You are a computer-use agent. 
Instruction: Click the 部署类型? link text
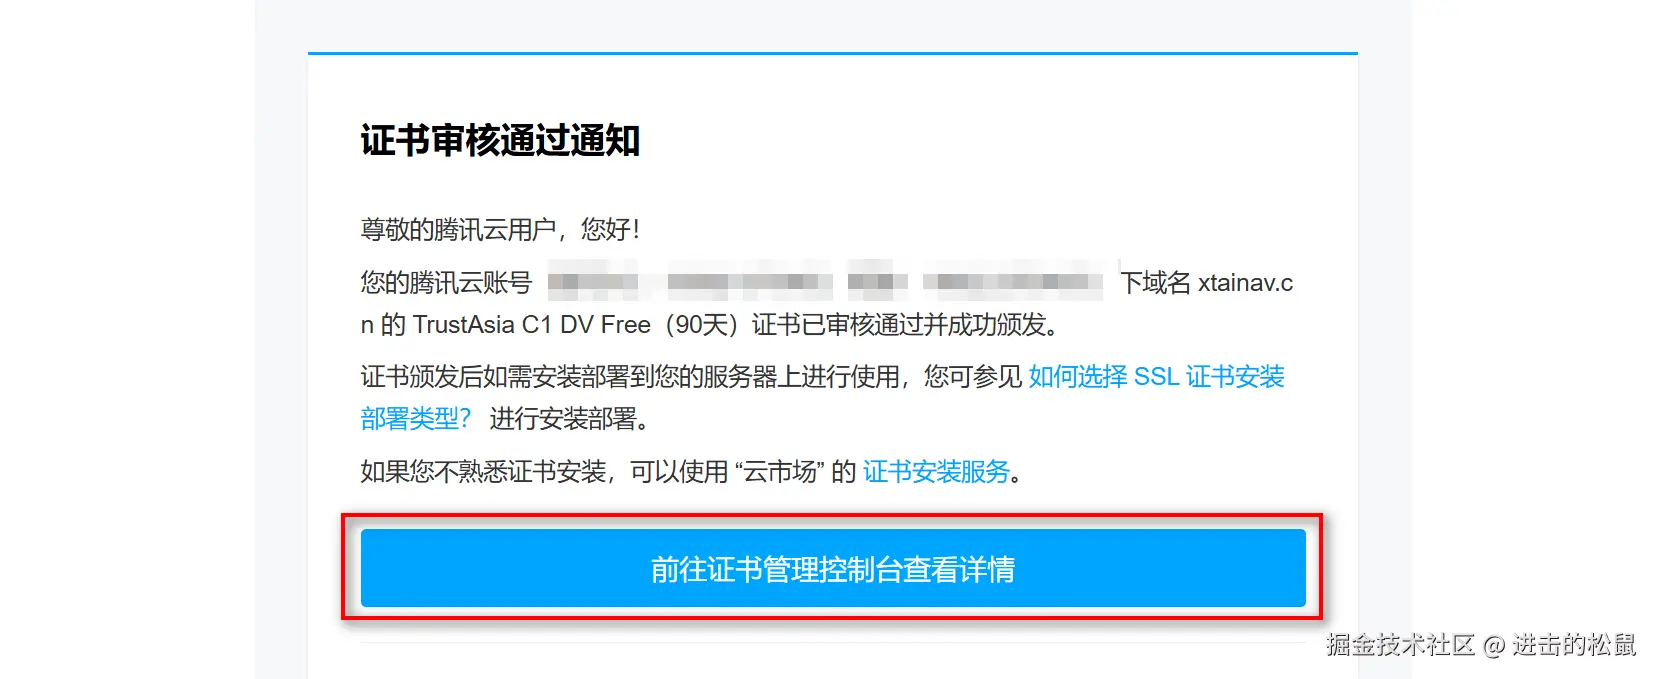[415, 419]
